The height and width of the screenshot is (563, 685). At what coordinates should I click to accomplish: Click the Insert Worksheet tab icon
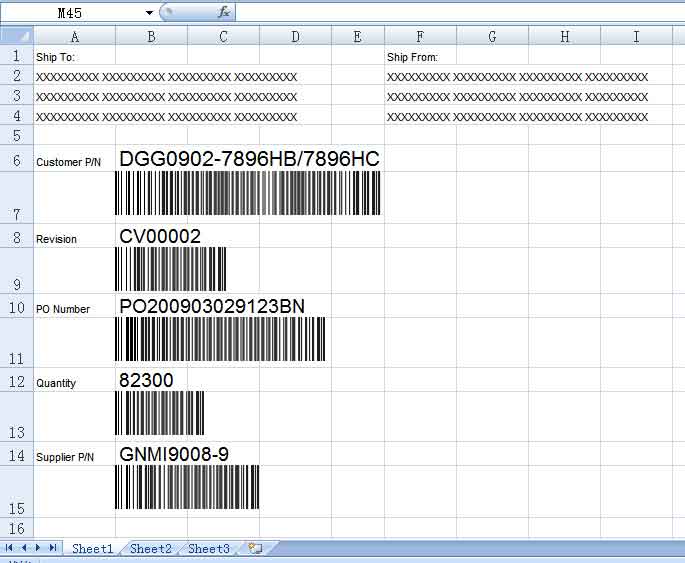coord(255,548)
